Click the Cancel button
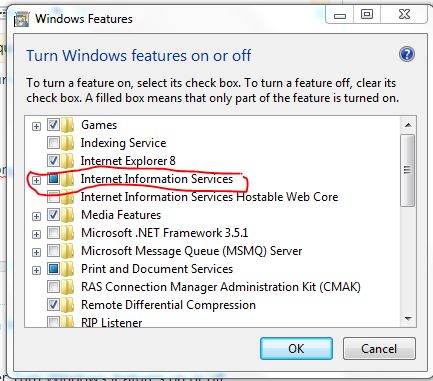This screenshot has height=381, width=433. click(x=379, y=349)
